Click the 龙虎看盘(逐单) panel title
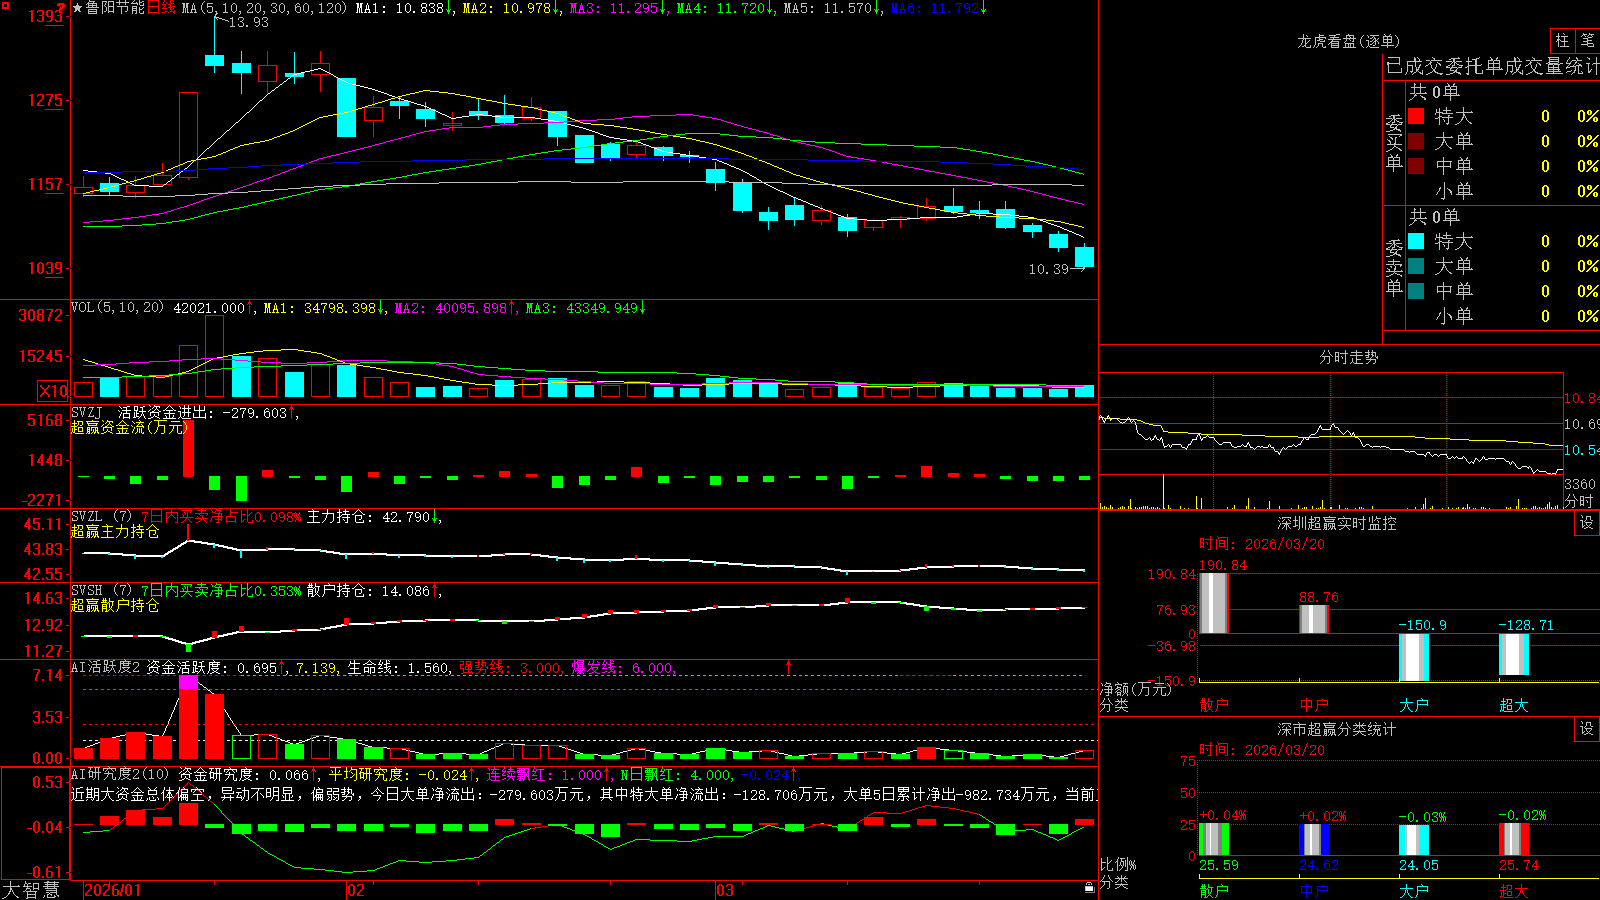Screen dimensions: 1600x900 click(x=1349, y=41)
